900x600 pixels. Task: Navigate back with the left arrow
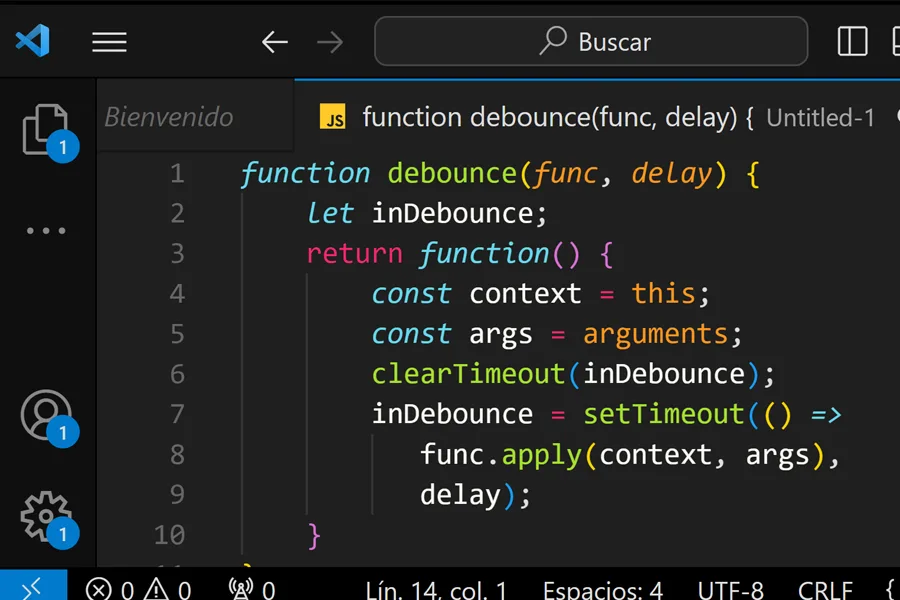click(x=274, y=41)
